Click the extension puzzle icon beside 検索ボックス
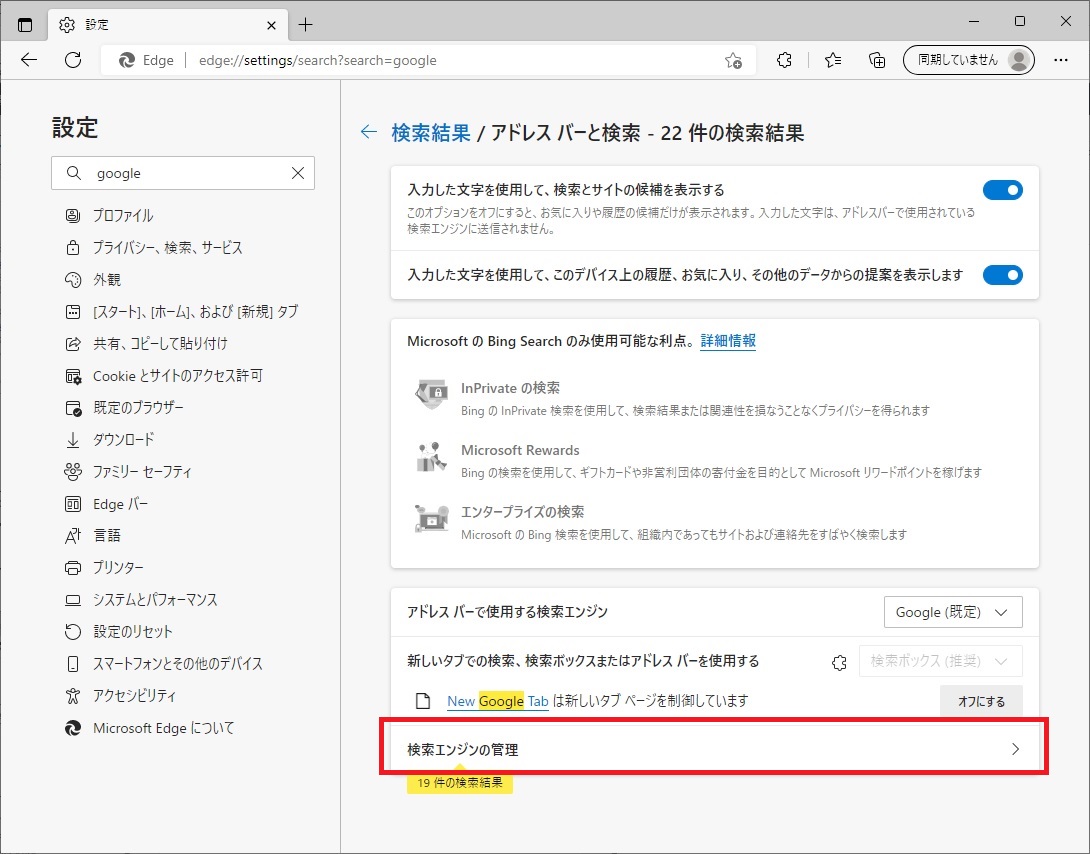The image size is (1090, 854). click(x=839, y=662)
